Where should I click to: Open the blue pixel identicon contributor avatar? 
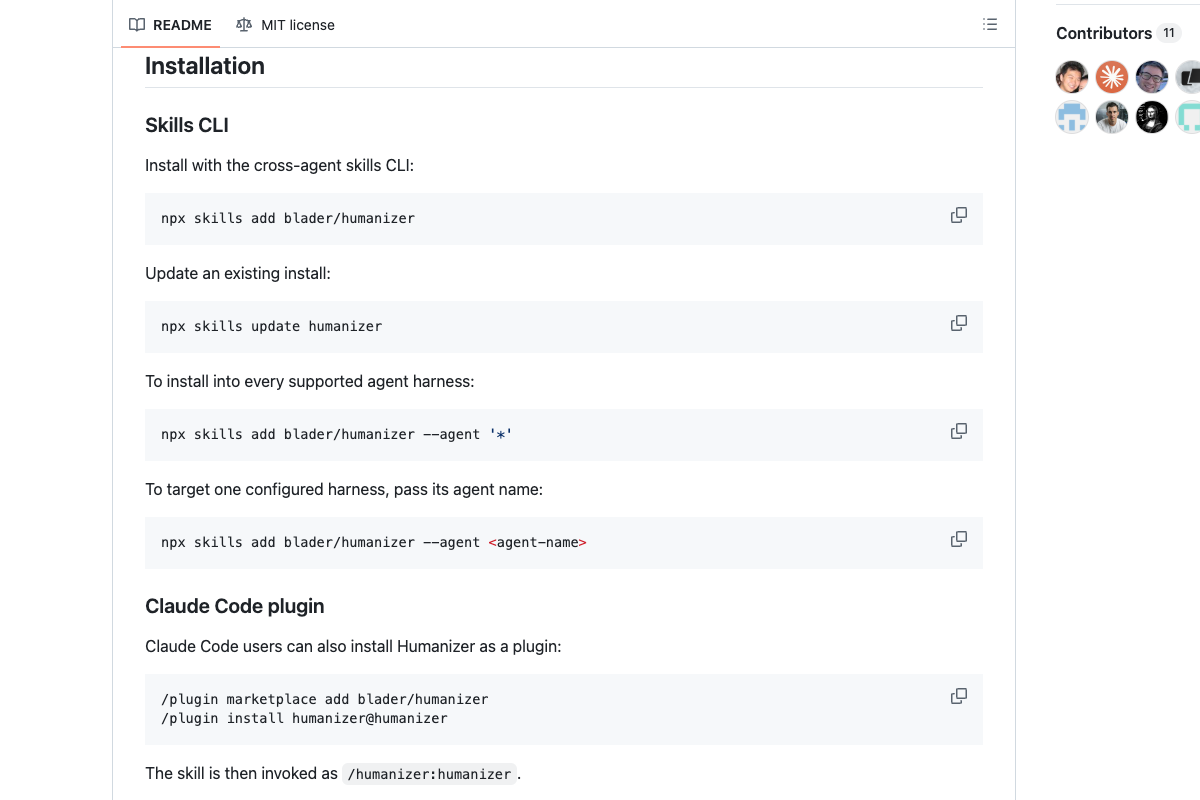point(1072,117)
